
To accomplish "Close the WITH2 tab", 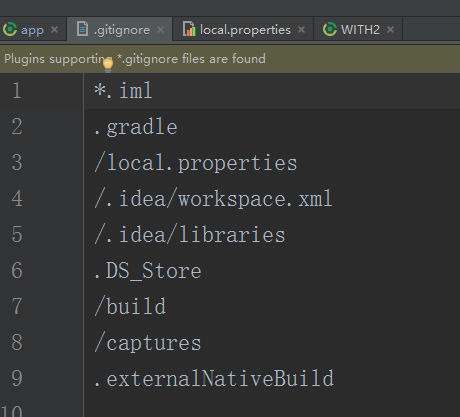I will tap(390, 30).
